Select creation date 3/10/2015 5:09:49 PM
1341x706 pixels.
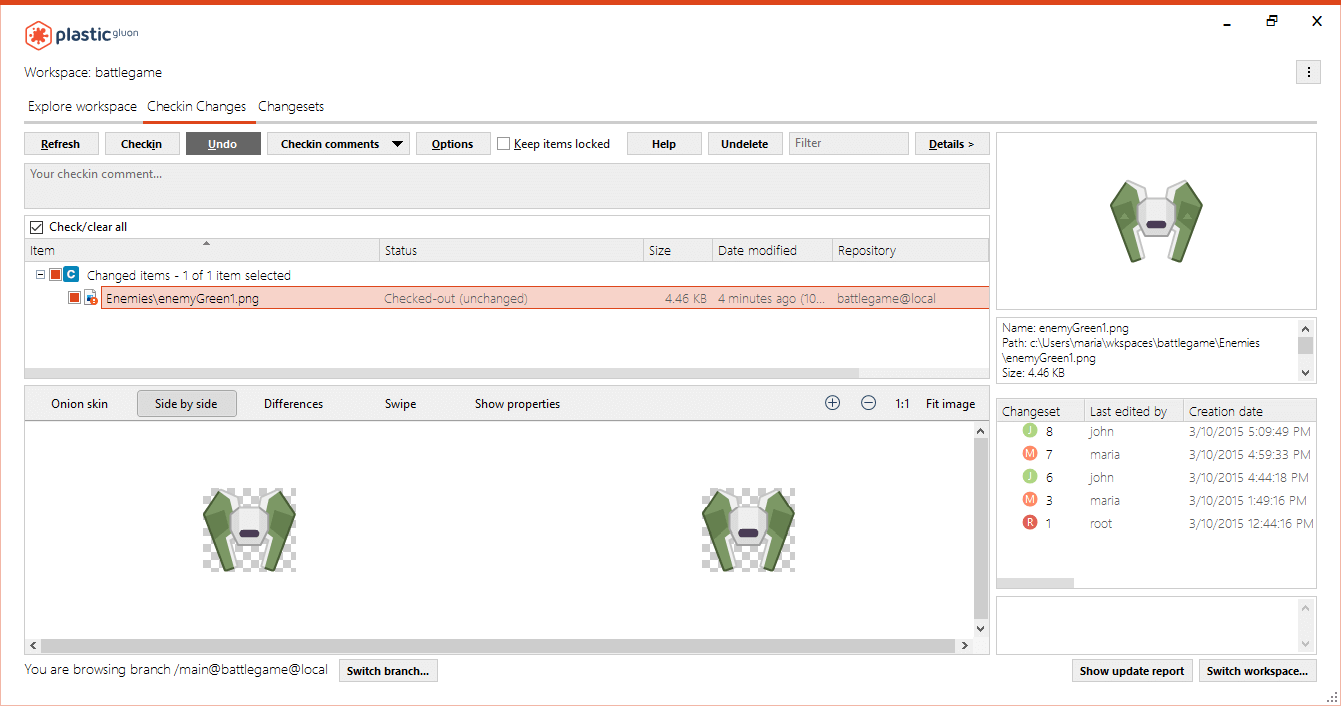tap(1249, 431)
